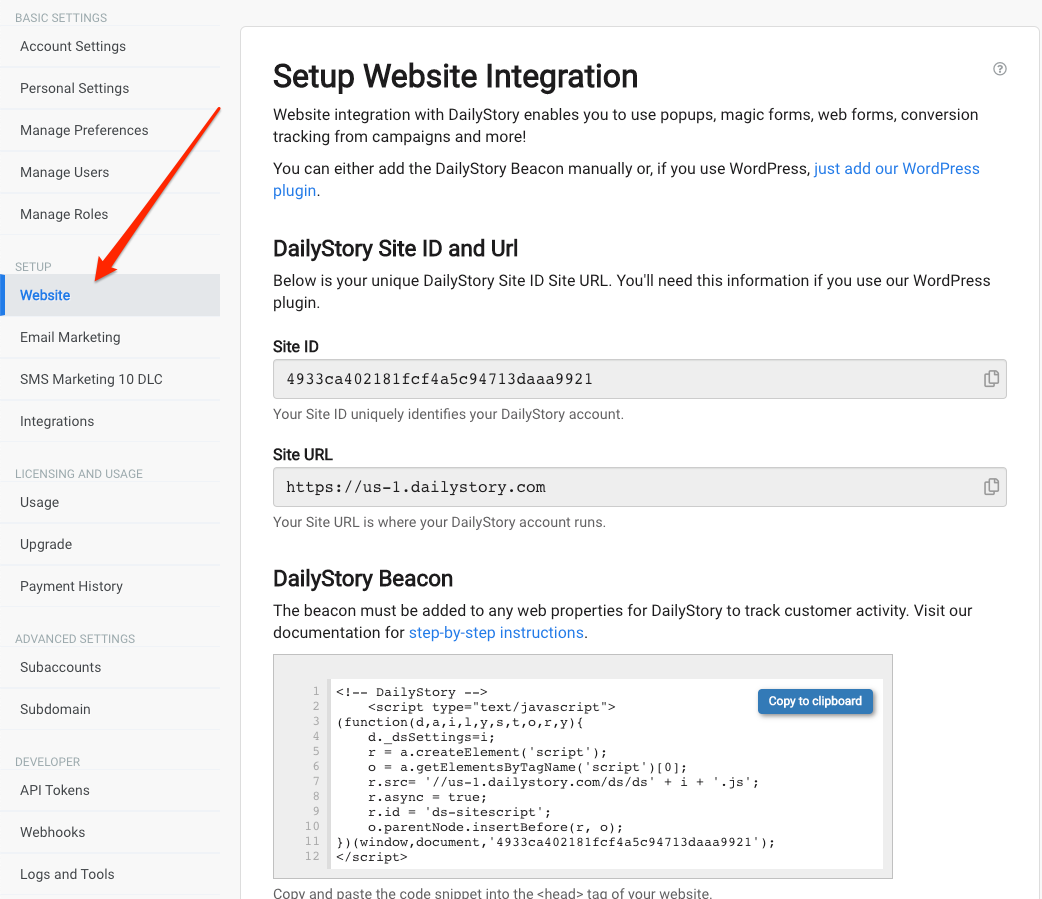Viewport: 1042px width, 899px height.
Task: Click the Site URL label
Action: (303, 454)
